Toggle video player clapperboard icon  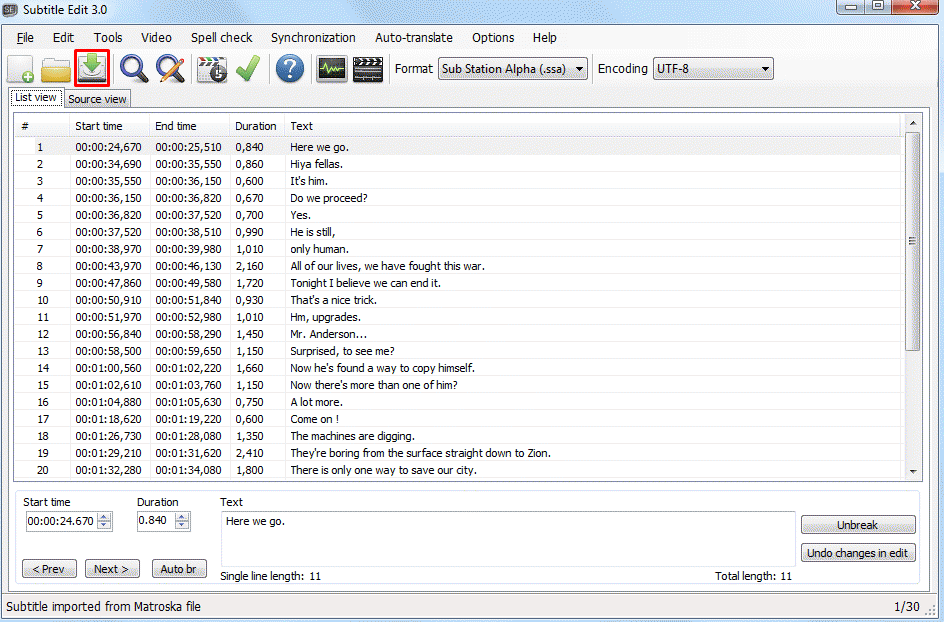(x=368, y=69)
